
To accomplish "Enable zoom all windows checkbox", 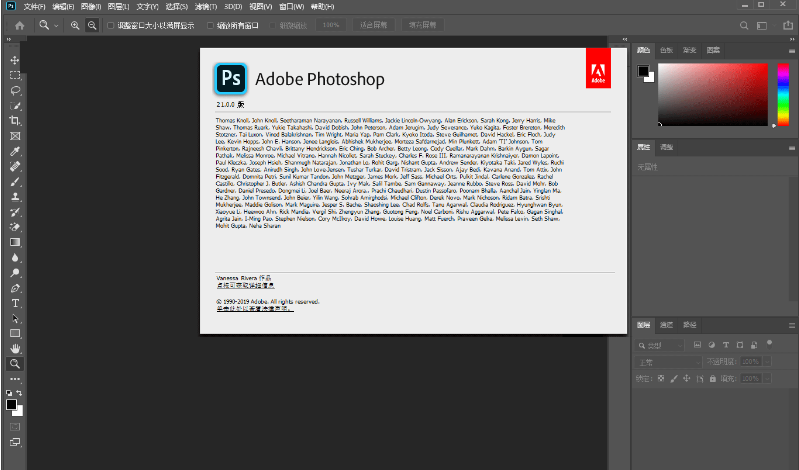I will pyautogui.click(x=210, y=25).
